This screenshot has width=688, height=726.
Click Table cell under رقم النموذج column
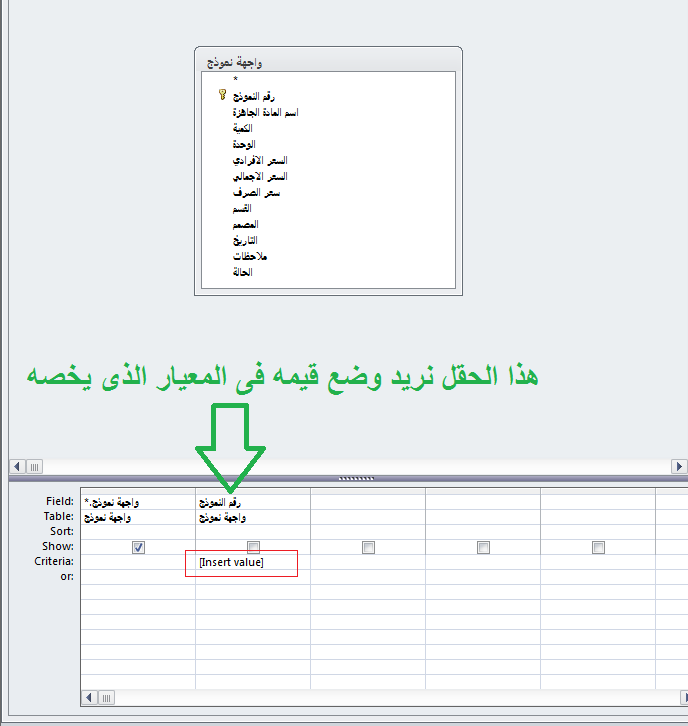(x=253, y=517)
